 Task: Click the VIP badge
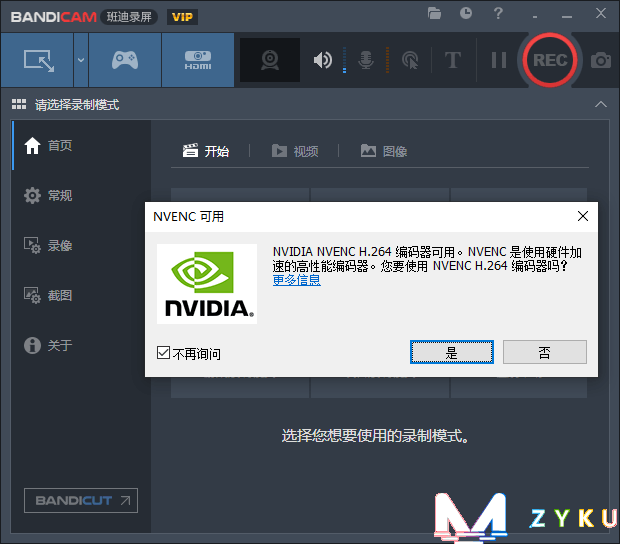[x=182, y=17]
